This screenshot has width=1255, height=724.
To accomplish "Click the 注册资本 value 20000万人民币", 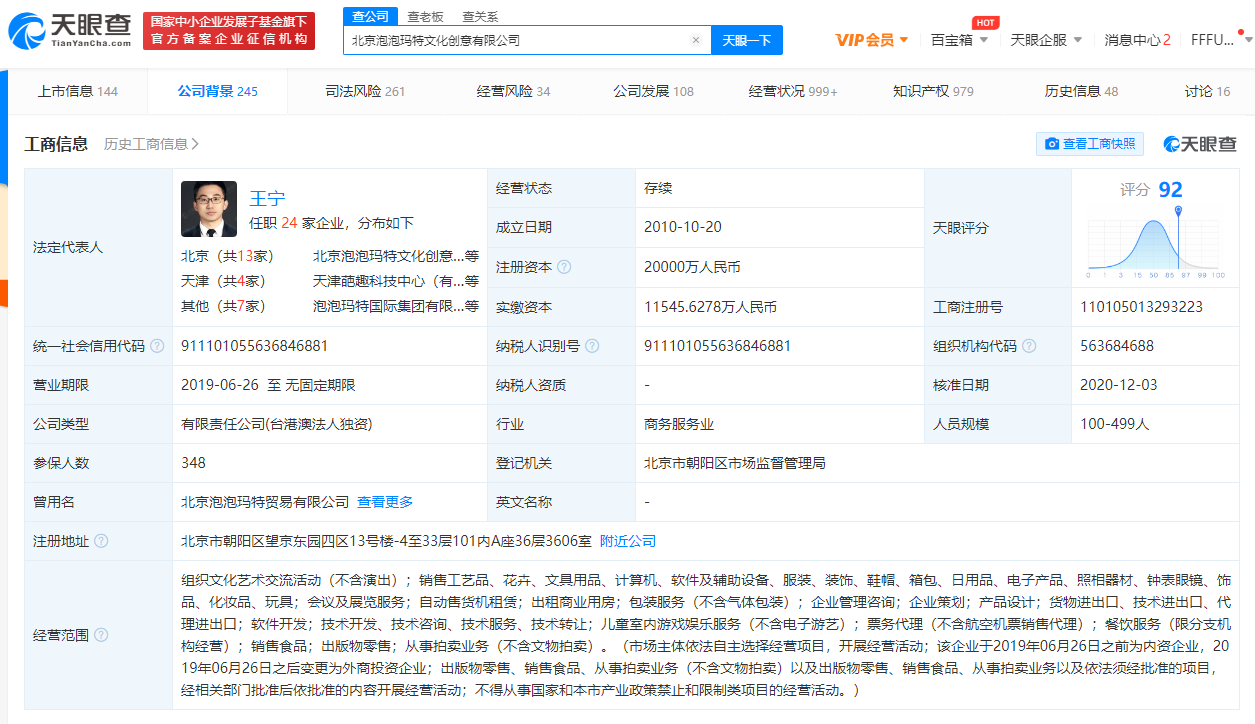I will (692, 267).
